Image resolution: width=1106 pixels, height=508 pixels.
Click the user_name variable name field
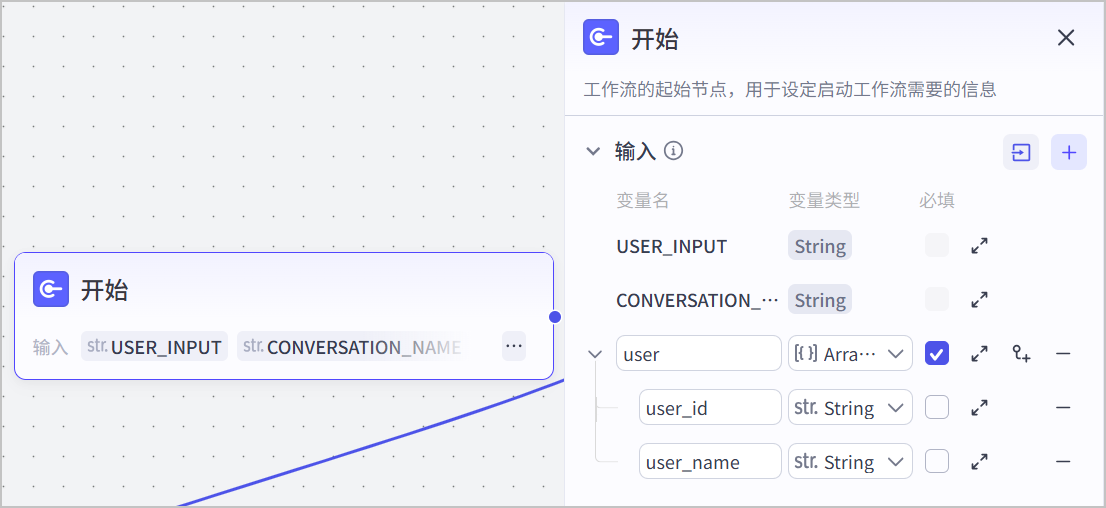pos(710,461)
